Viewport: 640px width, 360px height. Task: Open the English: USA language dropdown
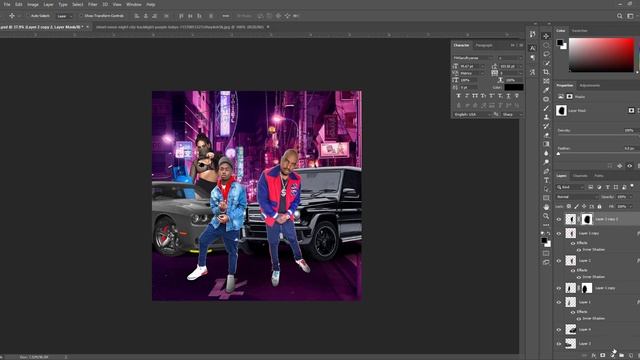(x=472, y=114)
